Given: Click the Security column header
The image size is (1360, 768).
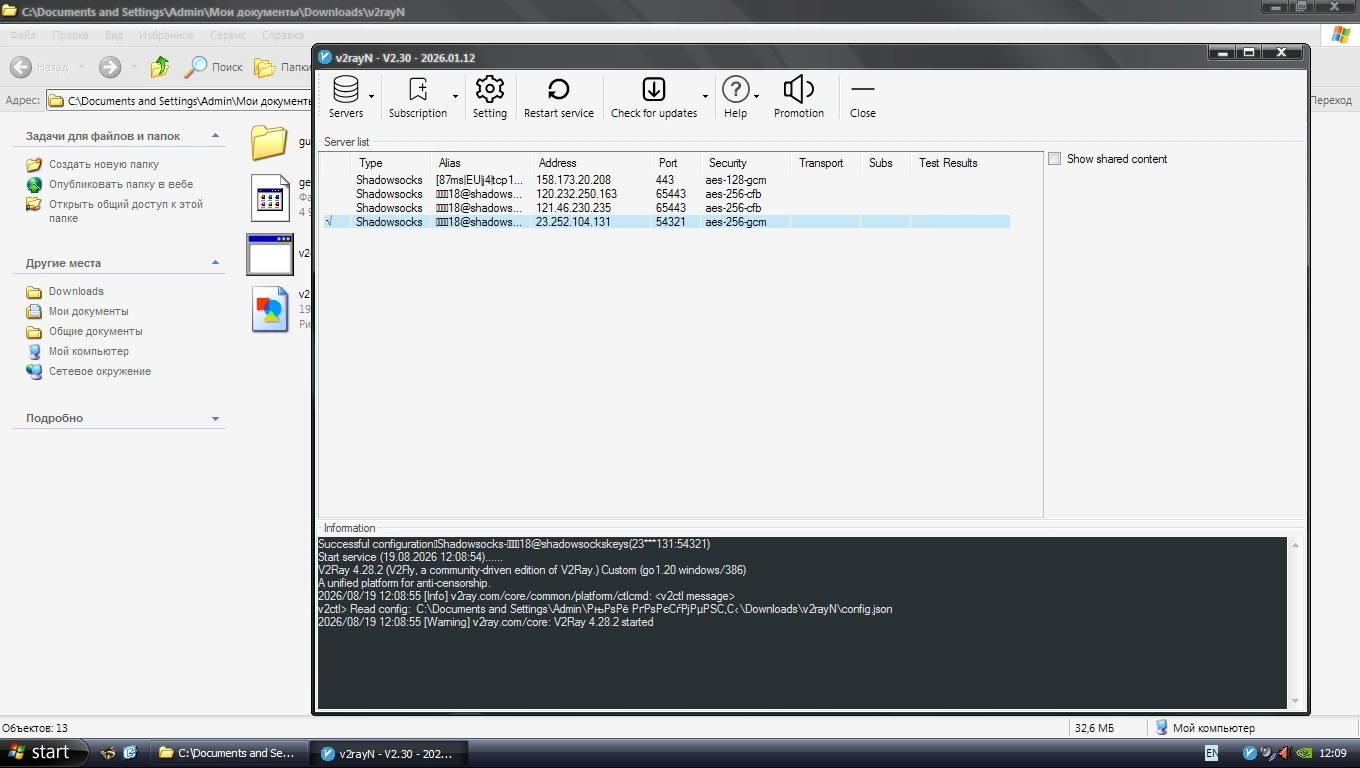Looking at the screenshot, I should pyautogui.click(x=745, y=163).
